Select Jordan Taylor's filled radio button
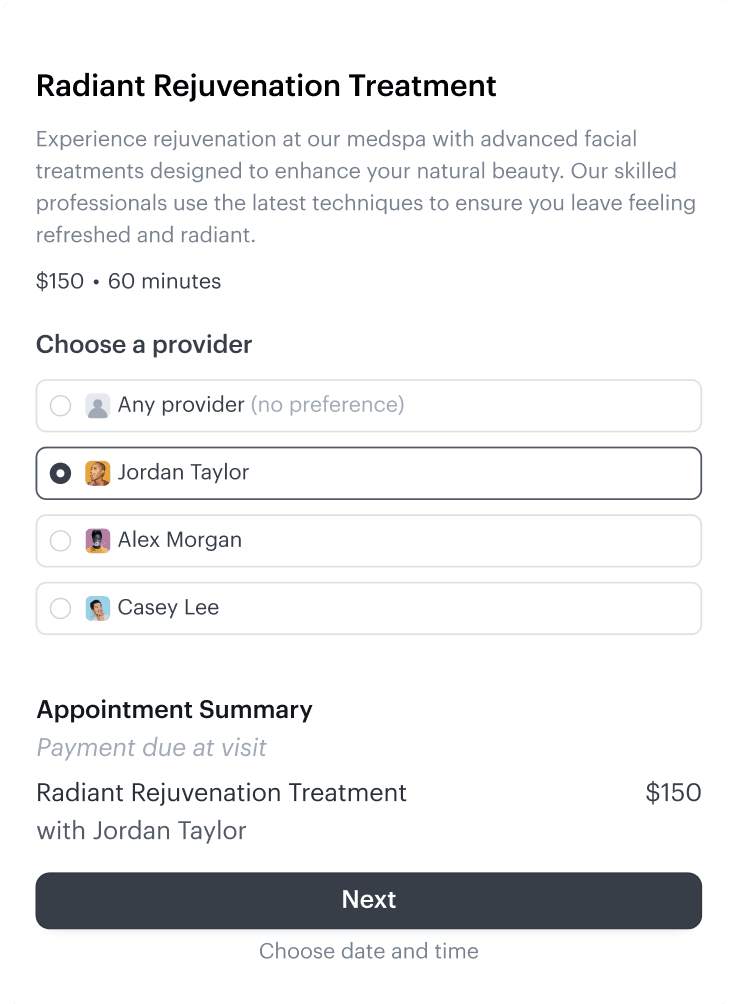 [x=60, y=473]
